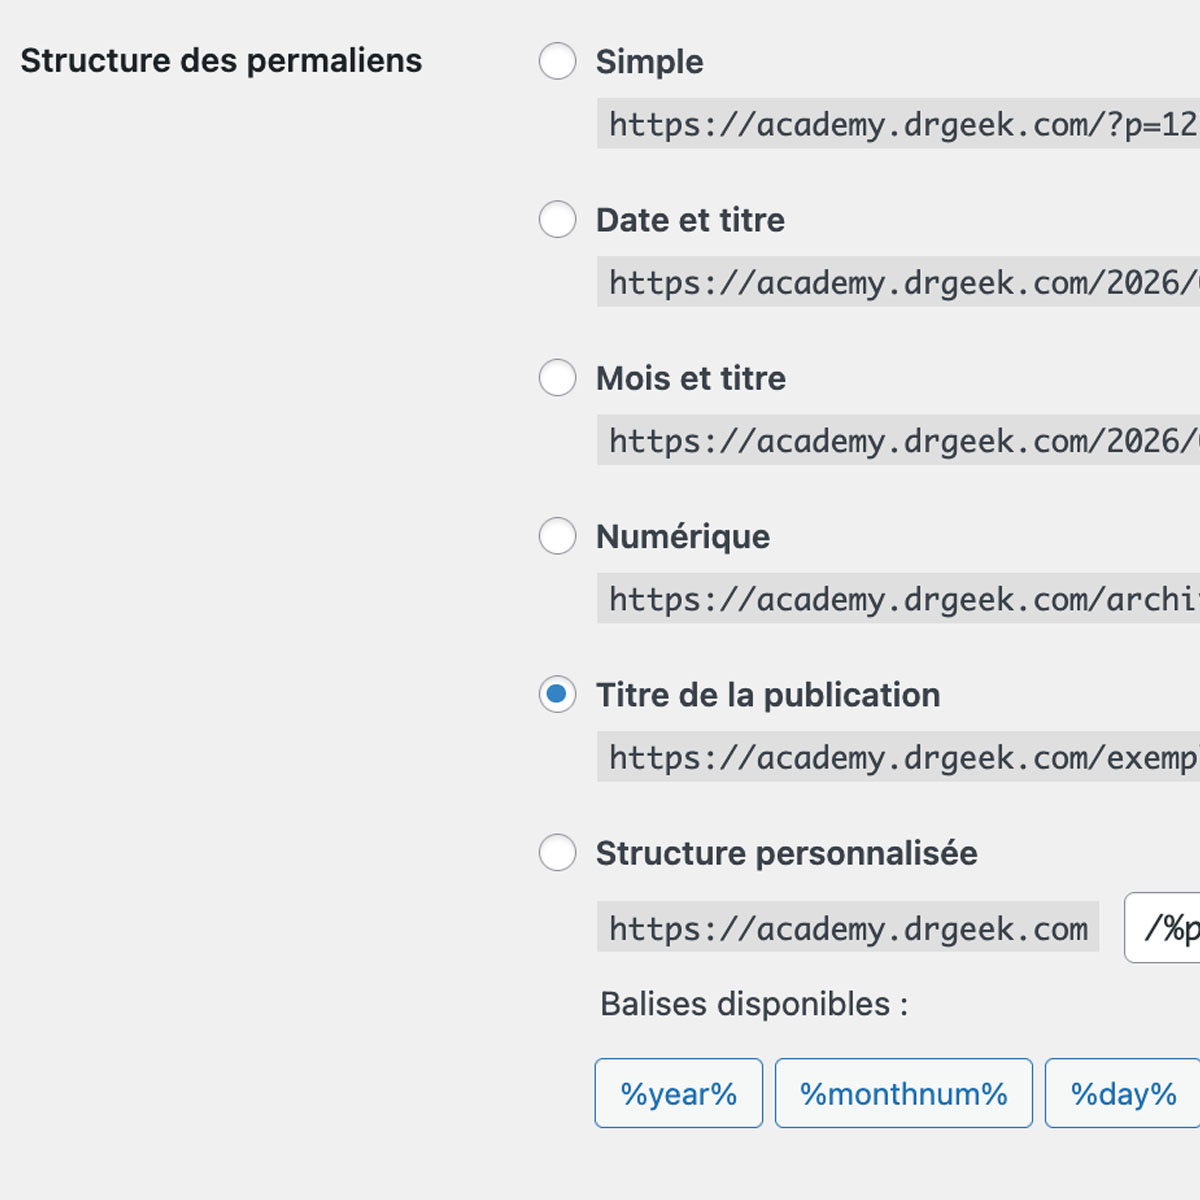
Task: Insert the %year% tag button
Action: pos(678,1093)
